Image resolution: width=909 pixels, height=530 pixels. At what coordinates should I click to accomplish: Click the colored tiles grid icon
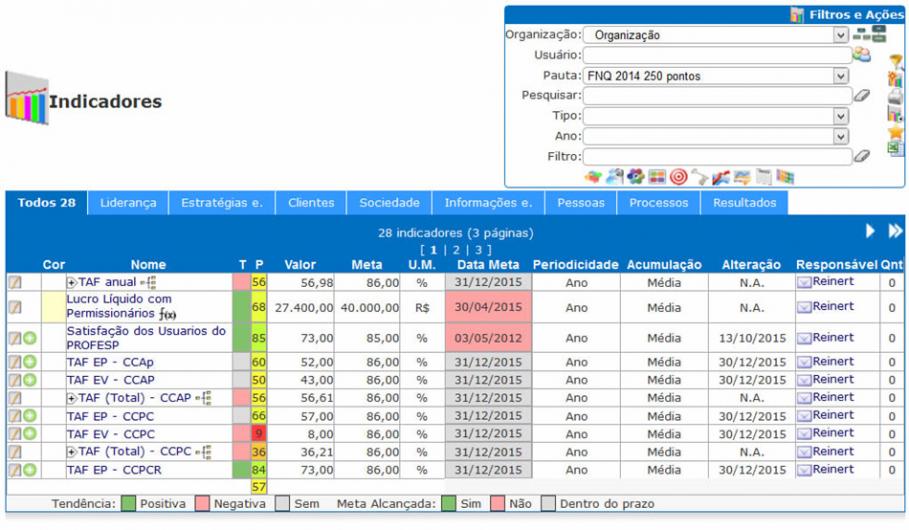click(657, 176)
